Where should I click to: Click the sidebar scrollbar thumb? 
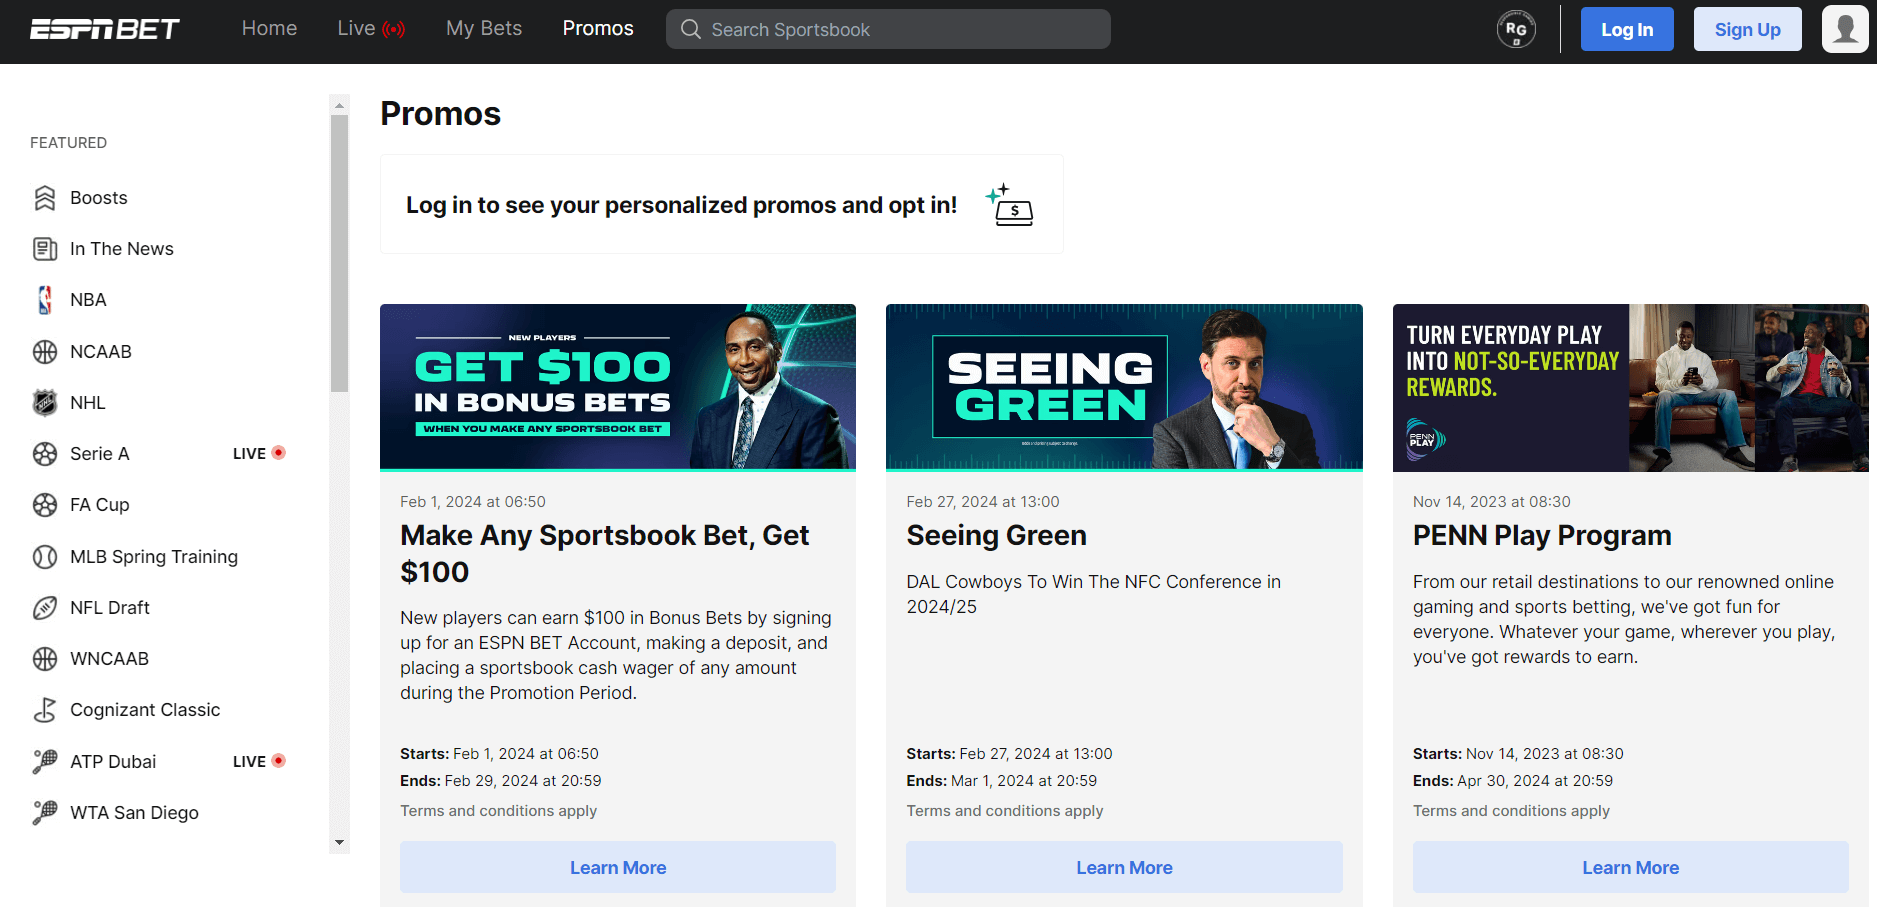[339, 253]
